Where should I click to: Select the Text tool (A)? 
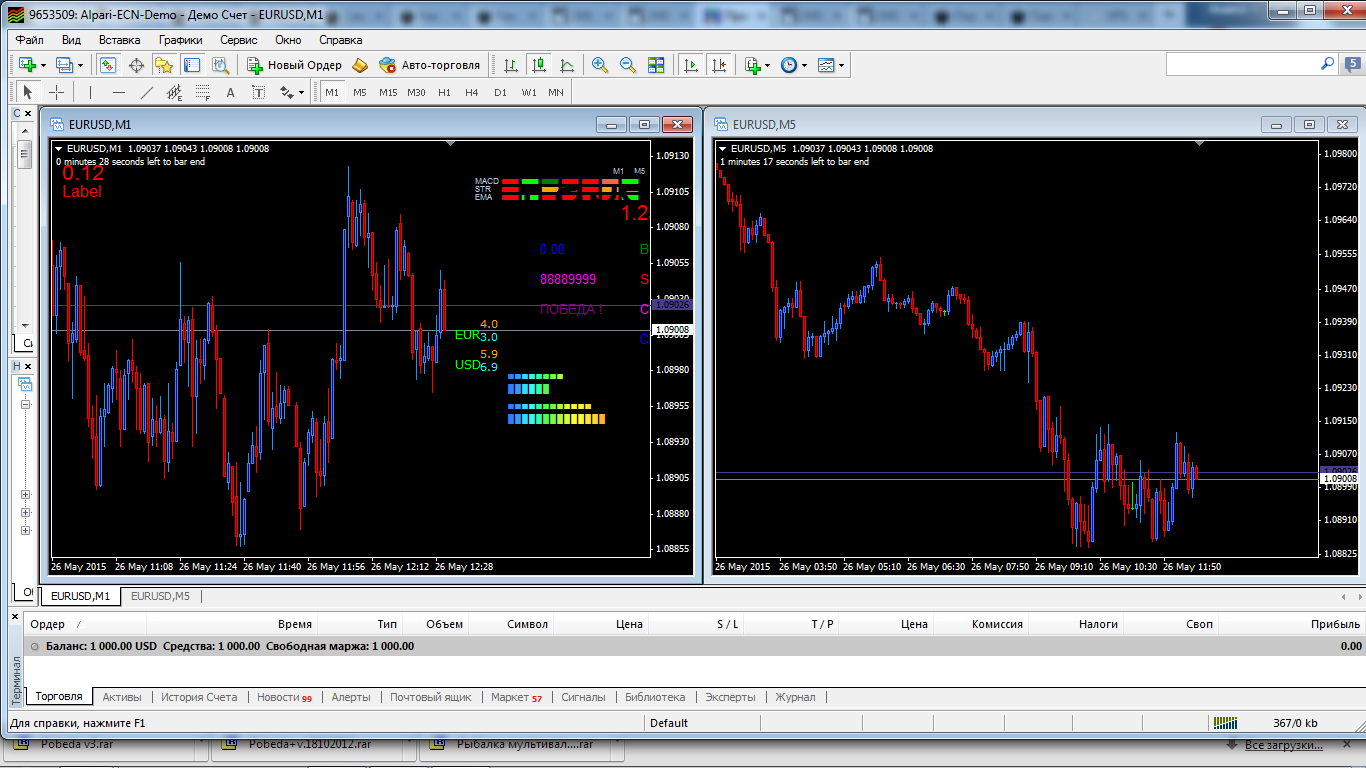[x=230, y=92]
